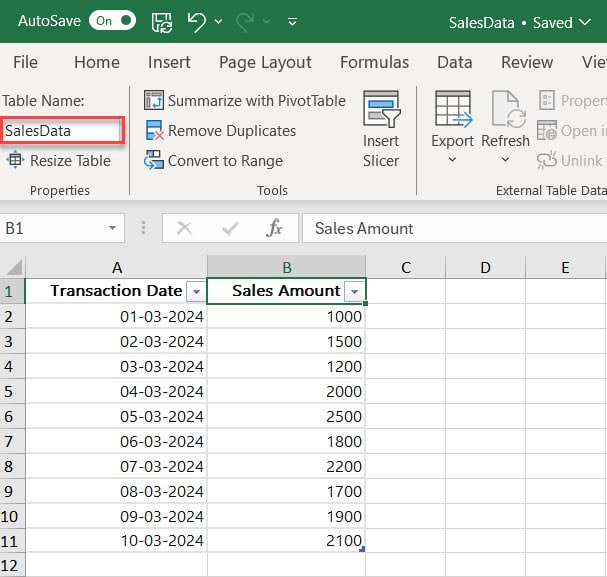Click the Sales Amount header cell

tap(286, 291)
